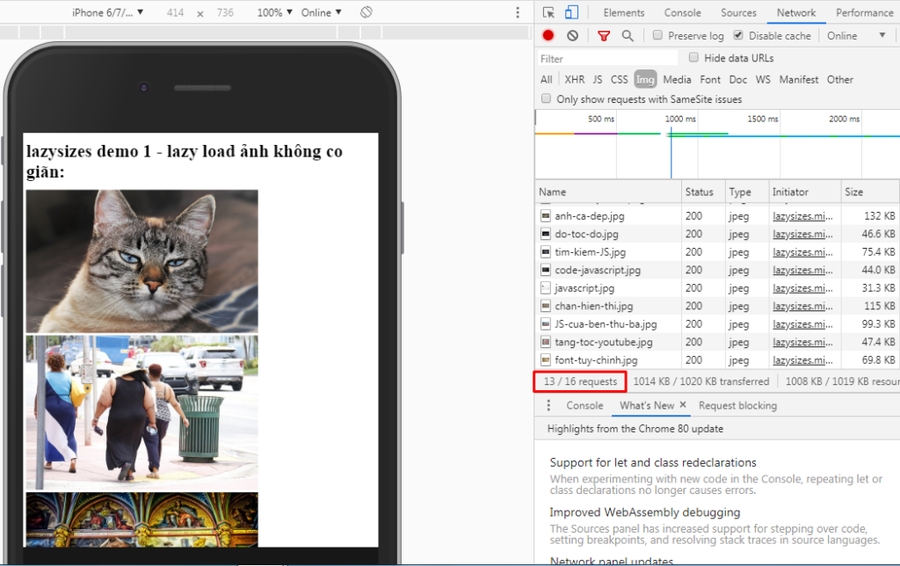Click the inspect element picker icon
This screenshot has height=566, width=900.
click(549, 13)
